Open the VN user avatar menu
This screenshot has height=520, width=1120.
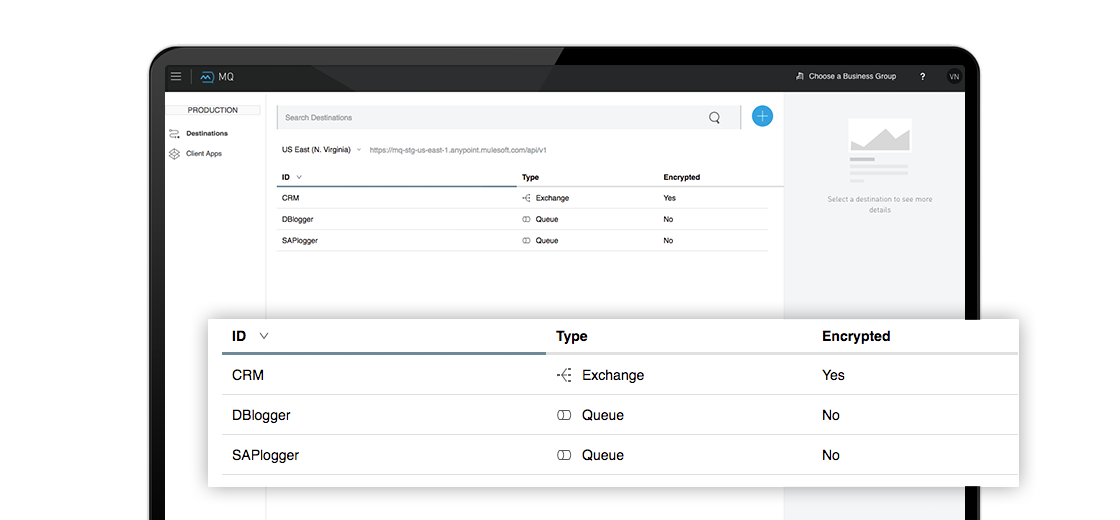(953, 76)
